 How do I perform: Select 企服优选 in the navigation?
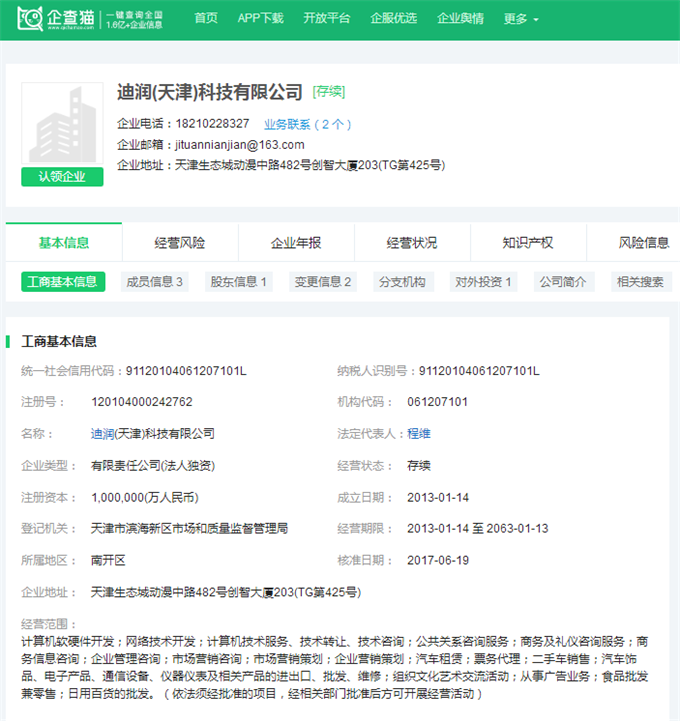coord(394,18)
